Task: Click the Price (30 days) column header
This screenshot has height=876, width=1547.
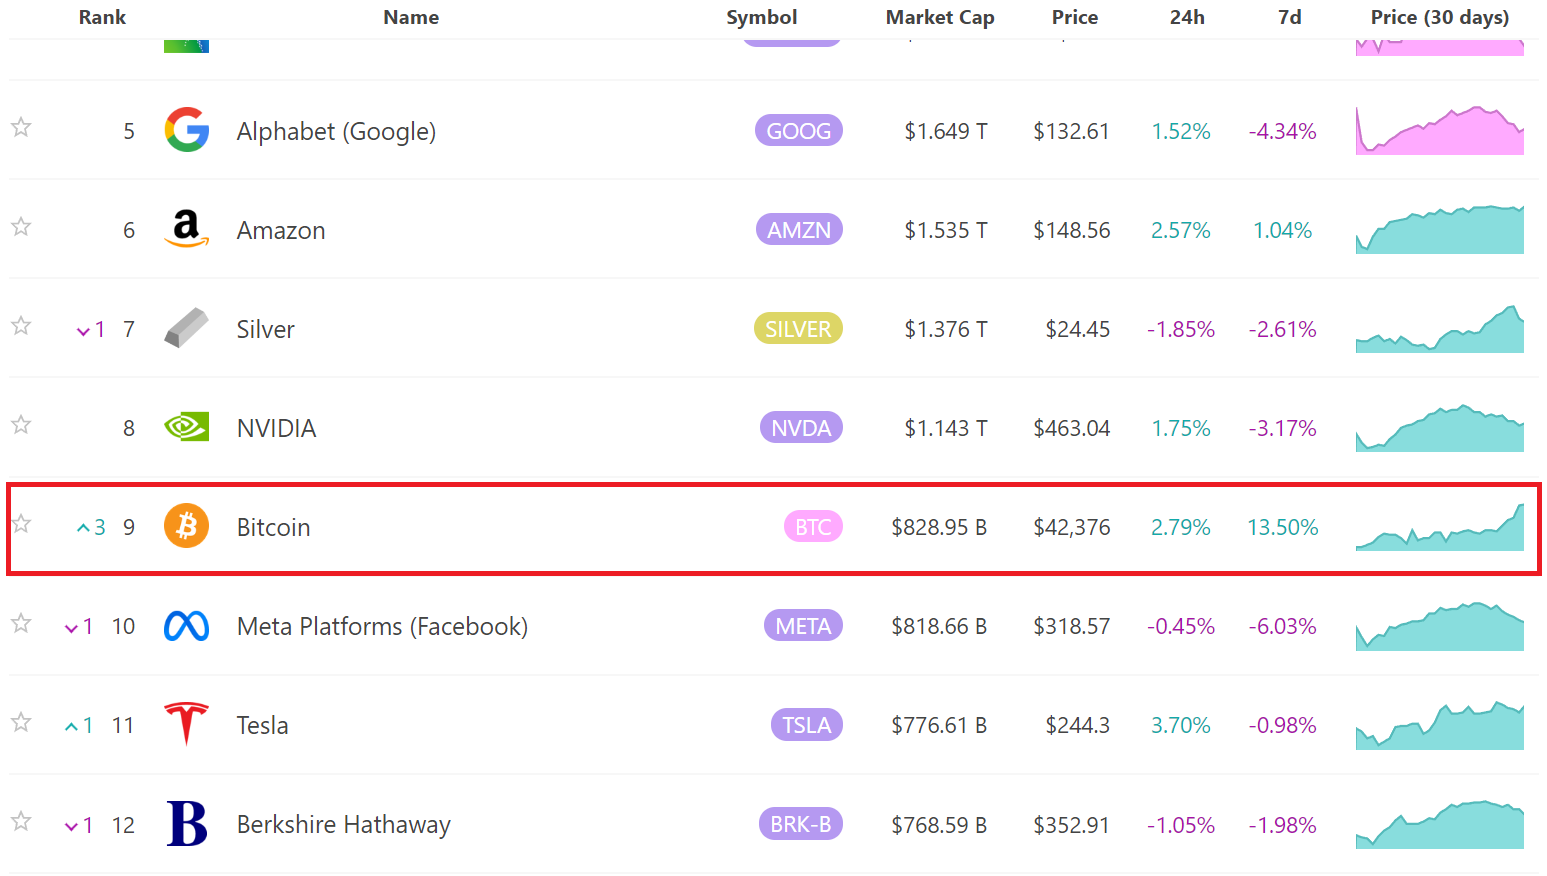Action: (x=1440, y=17)
